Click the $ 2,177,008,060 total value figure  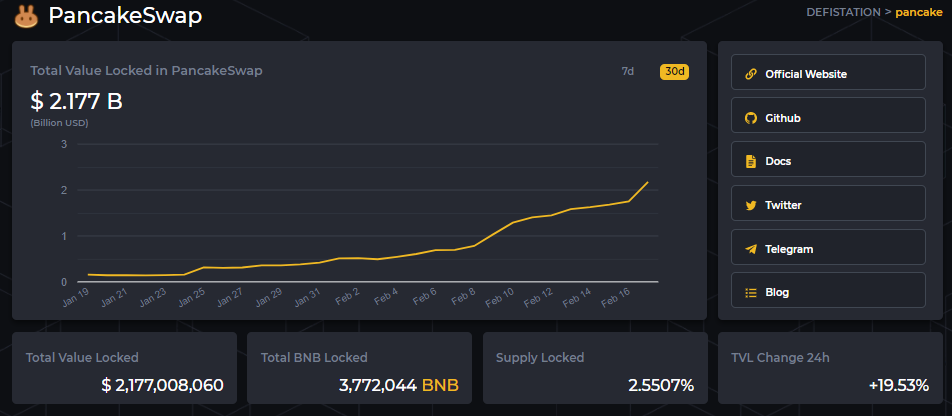pyautogui.click(x=162, y=385)
